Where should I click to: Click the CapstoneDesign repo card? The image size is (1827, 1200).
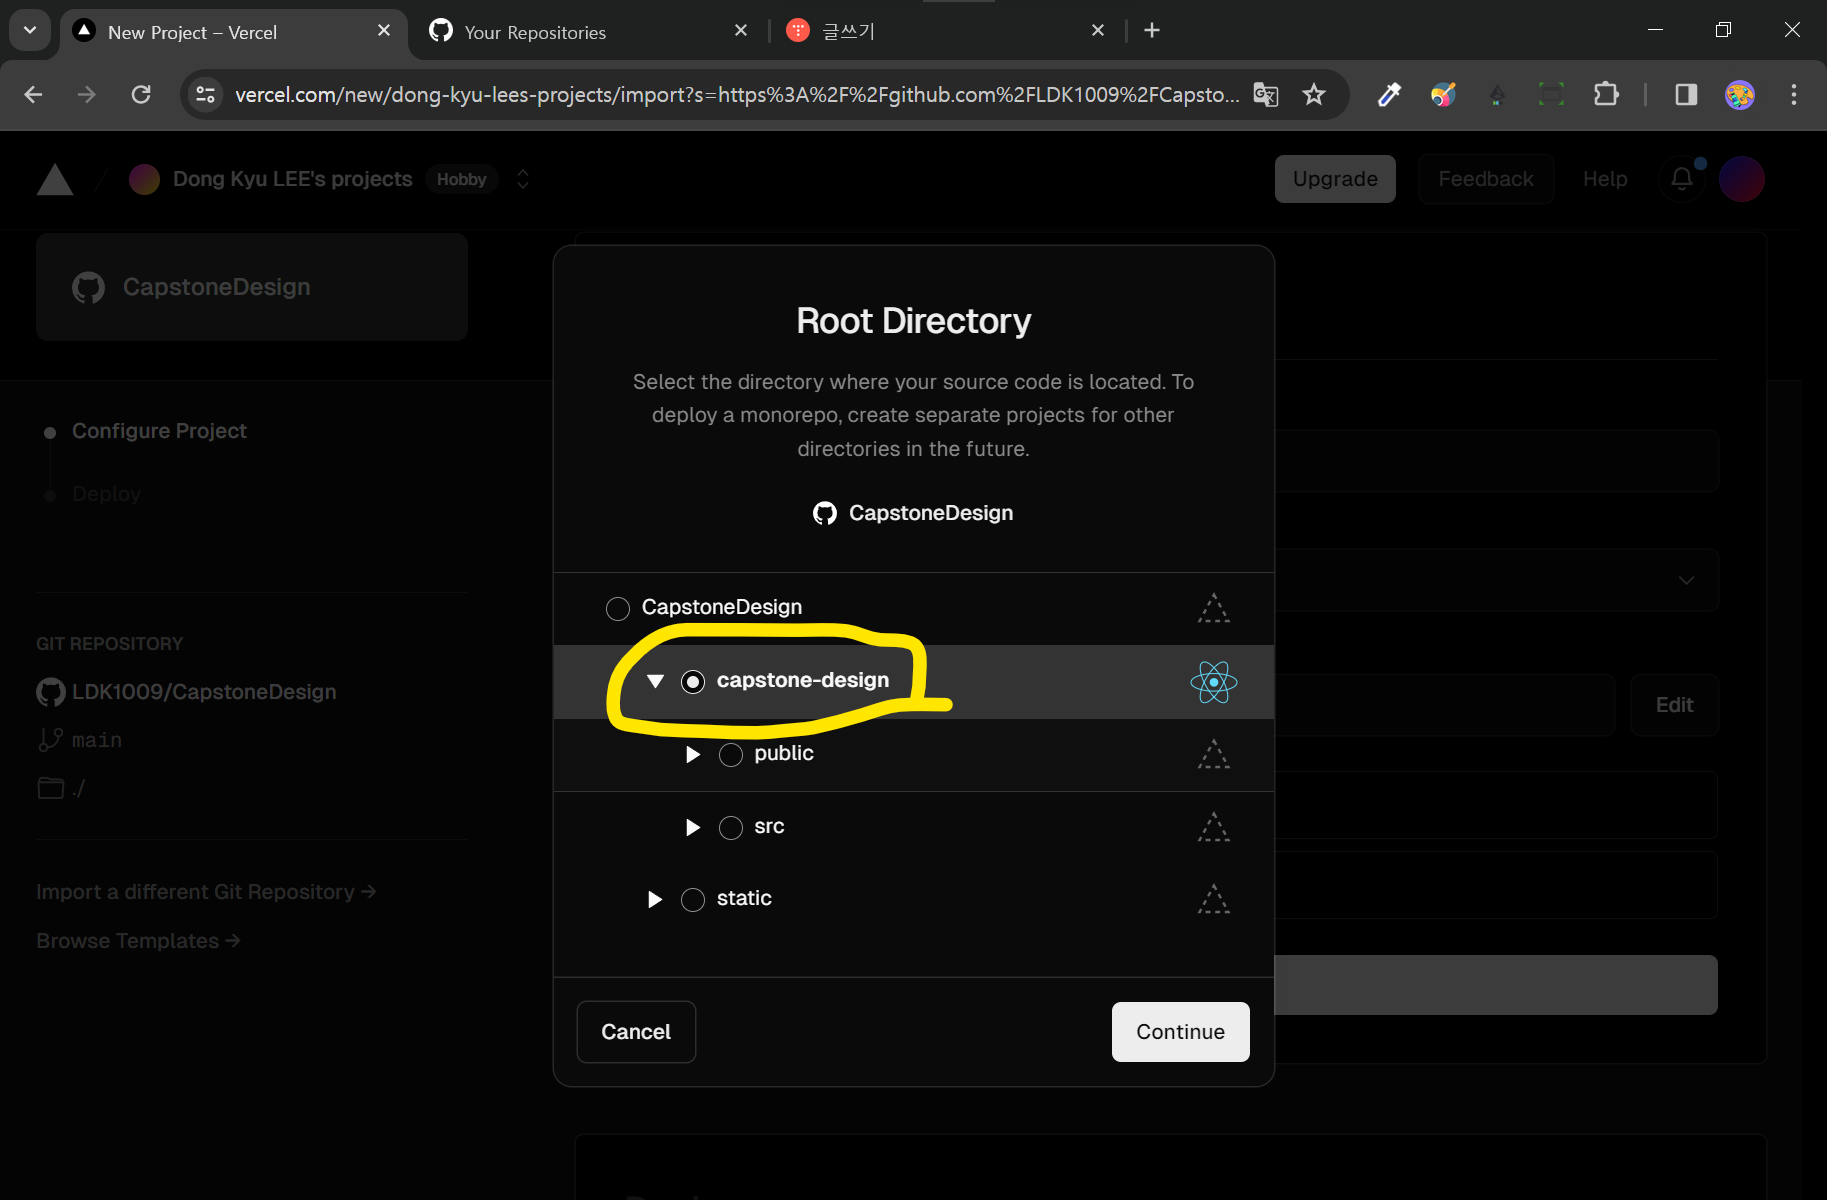[252, 287]
